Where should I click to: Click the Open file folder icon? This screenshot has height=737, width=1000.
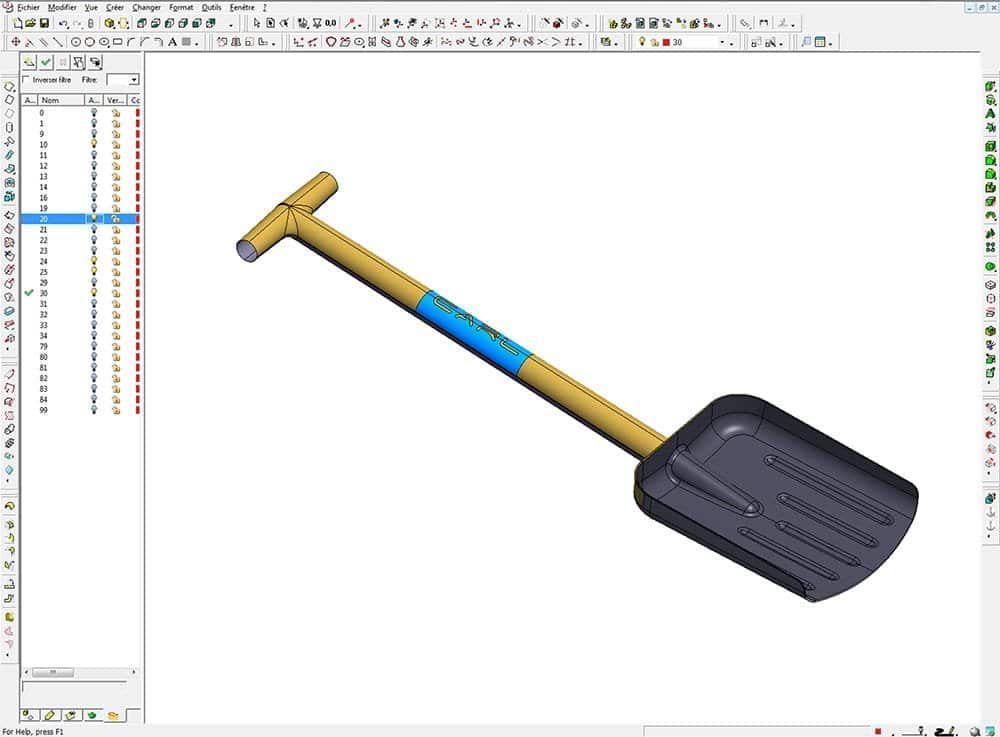[31, 23]
